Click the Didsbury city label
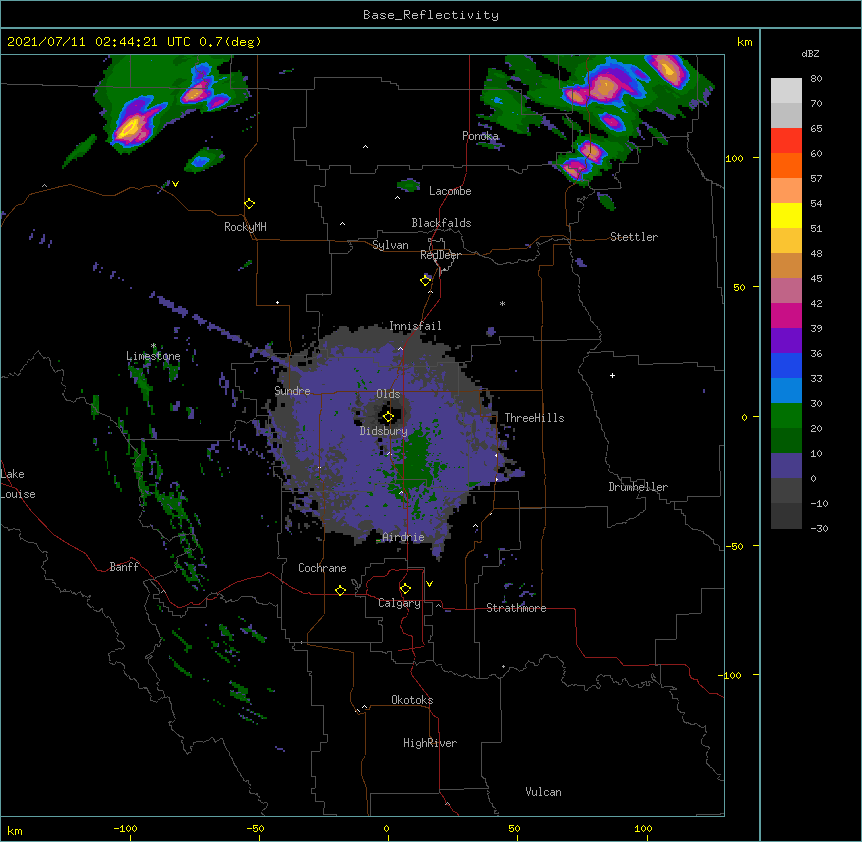The image size is (862, 842). tap(384, 431)
